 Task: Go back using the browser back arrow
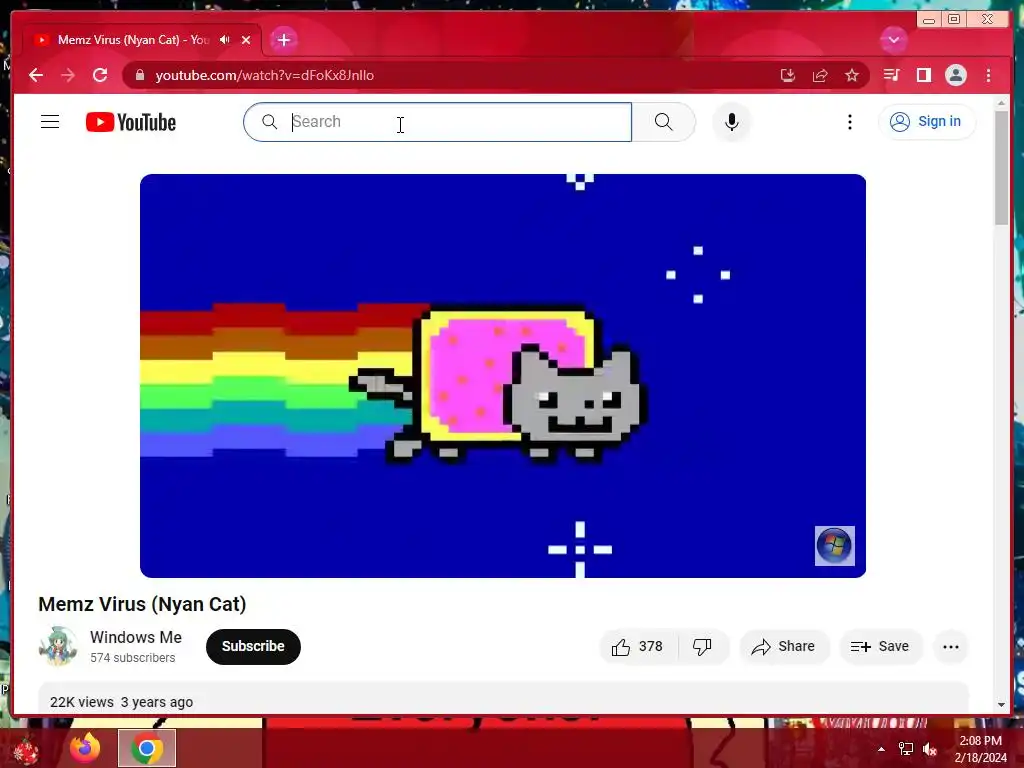[x=36, y=75]
